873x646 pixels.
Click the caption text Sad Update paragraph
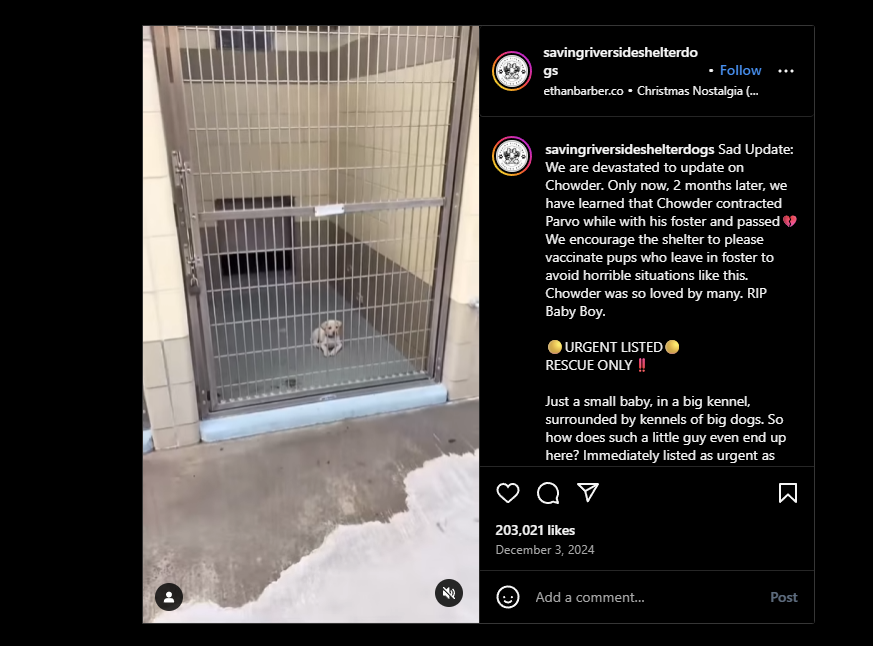[x=671, y=230]
